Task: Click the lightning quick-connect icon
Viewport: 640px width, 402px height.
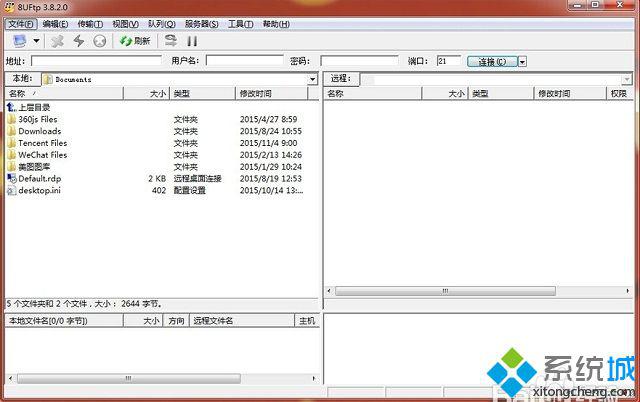Action: point(78,41)
